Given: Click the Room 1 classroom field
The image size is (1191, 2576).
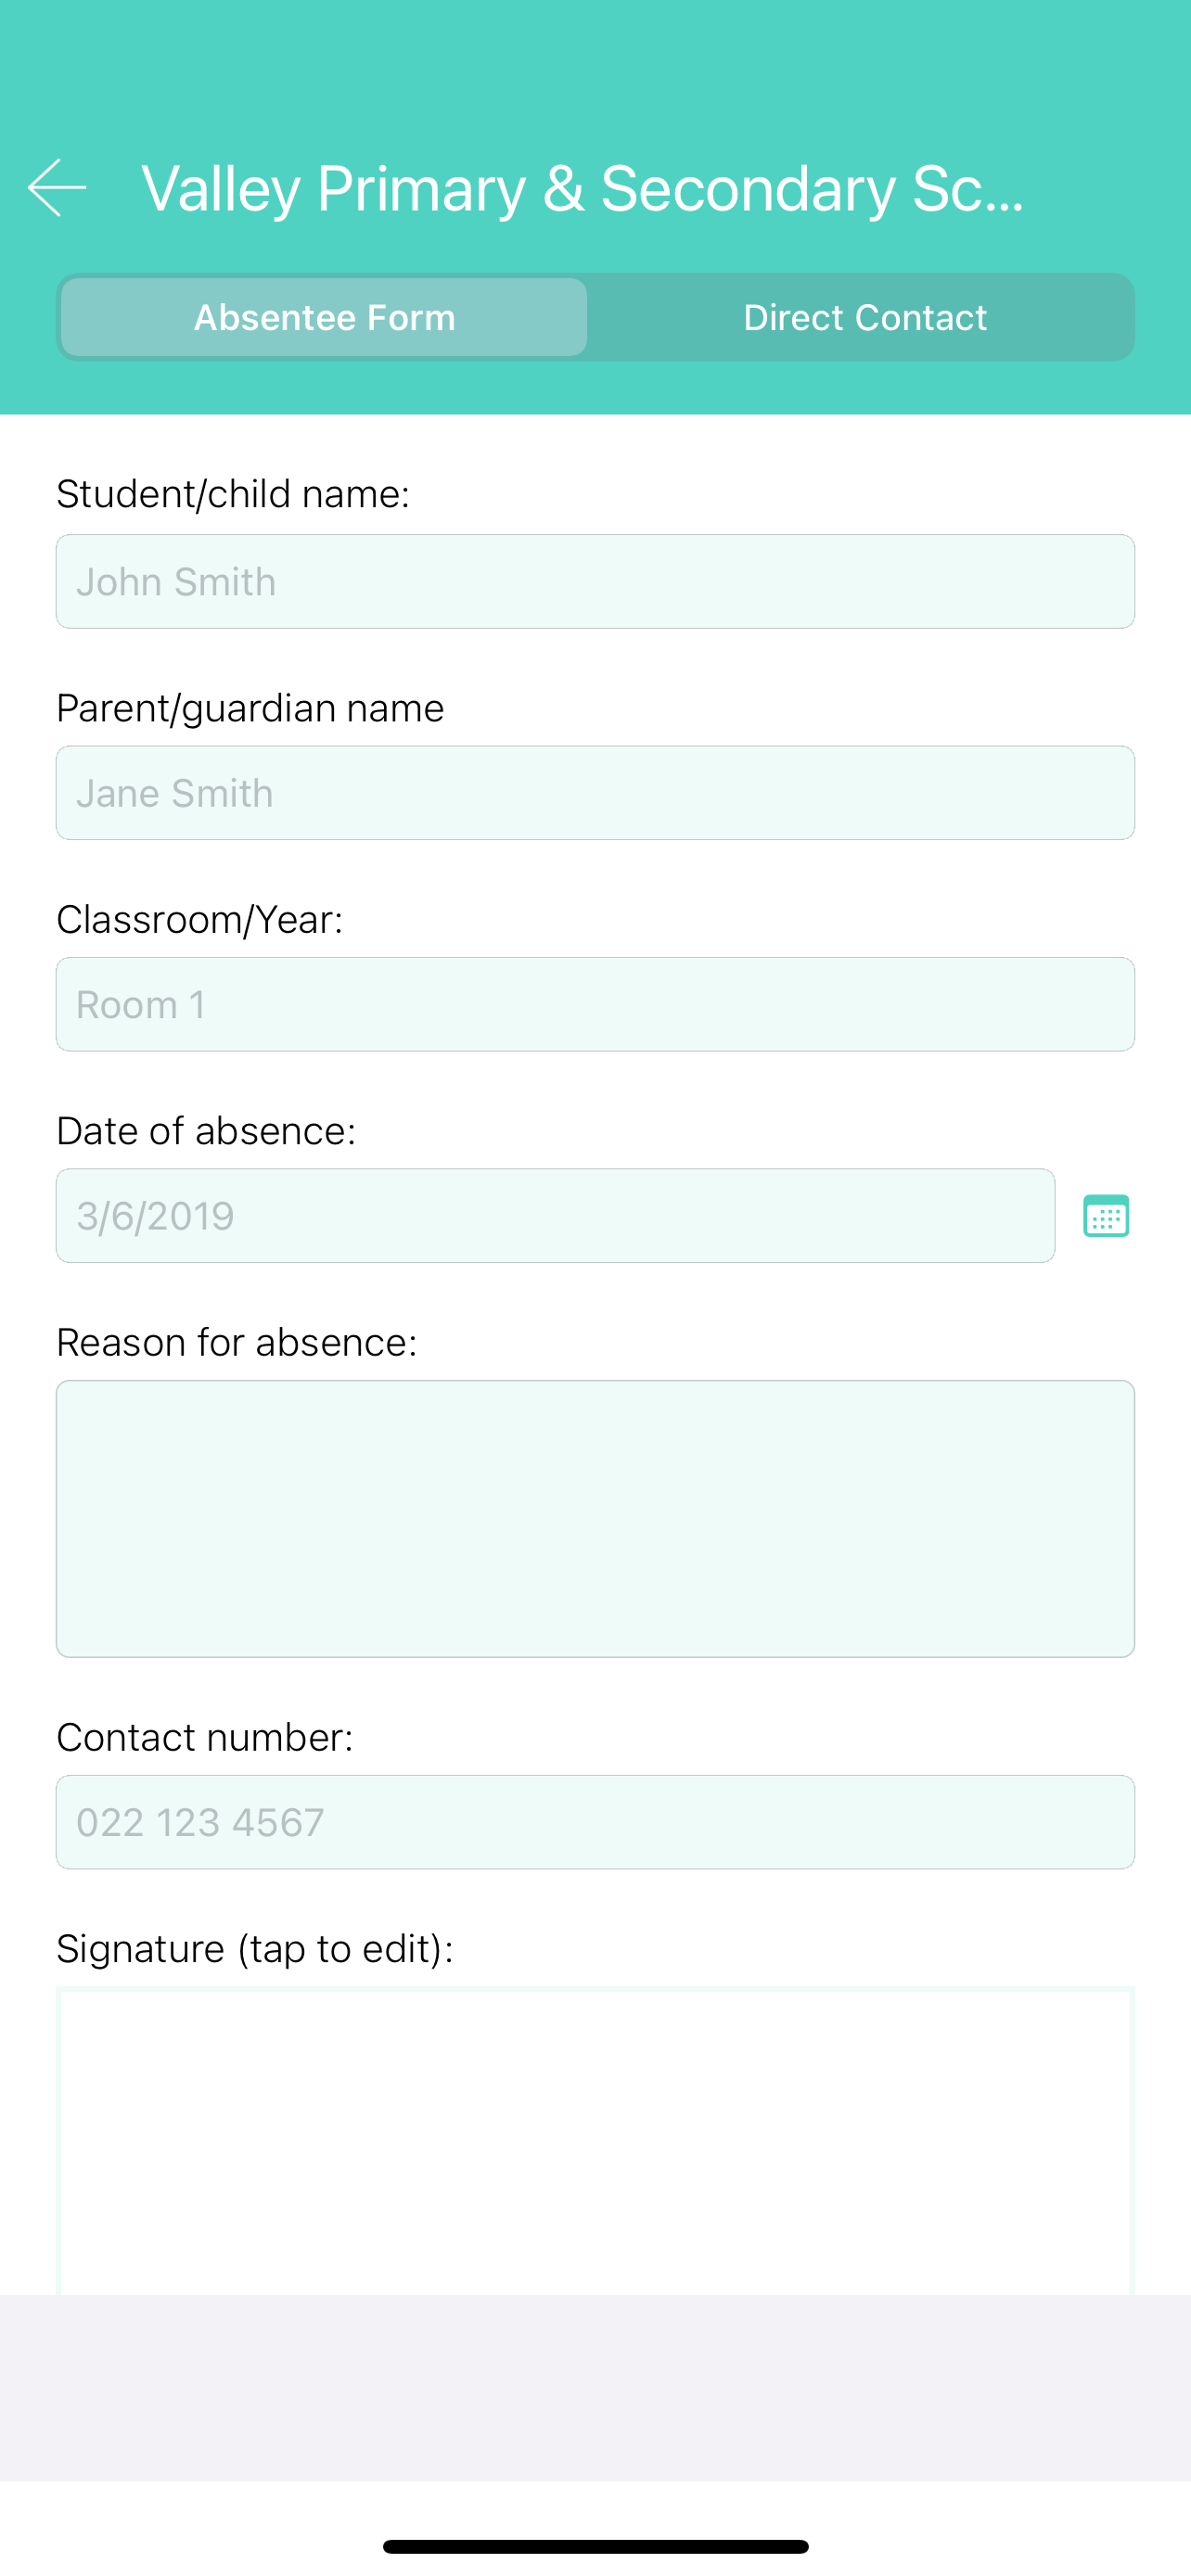Looking at the screenshot, I should 595,1005.
